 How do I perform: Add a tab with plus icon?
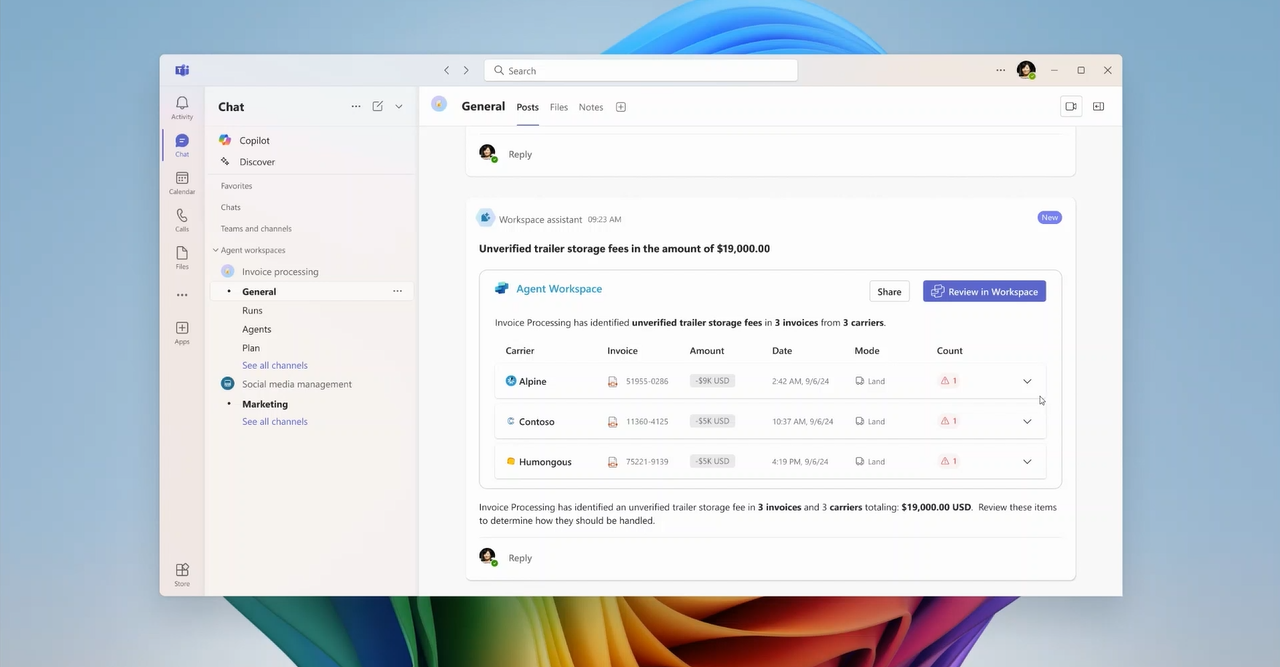pos(621,107)
